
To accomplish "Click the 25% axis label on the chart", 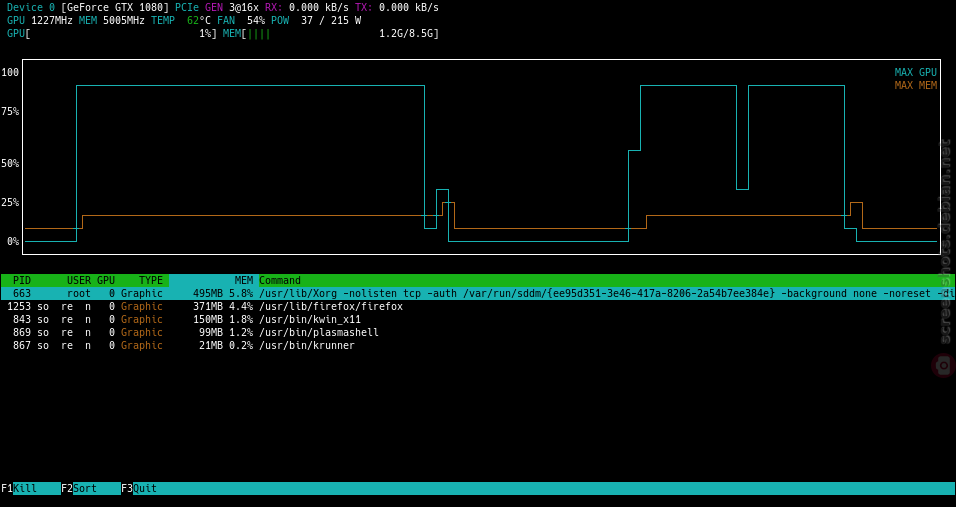I will (10, 202).
